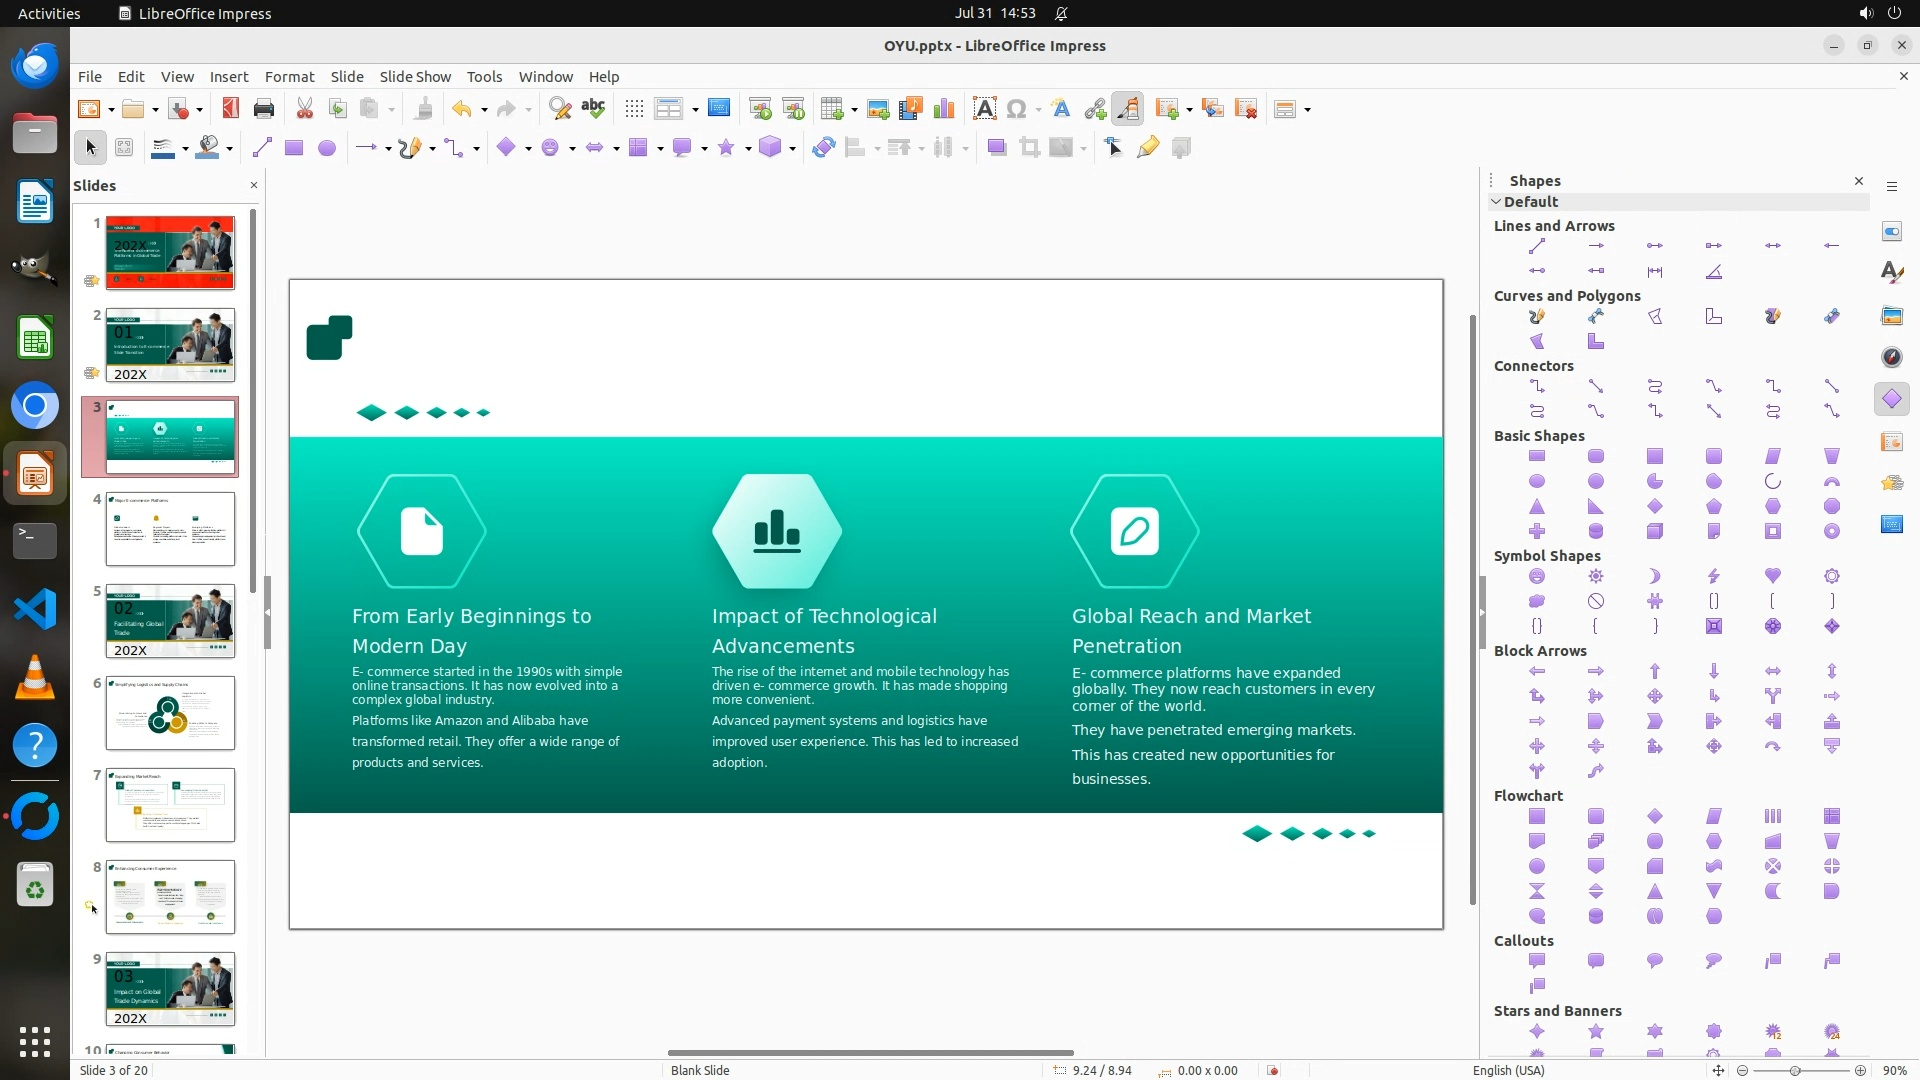Click the Crop Image tool
The image size is (1920, 1080).
[1029, 148]
